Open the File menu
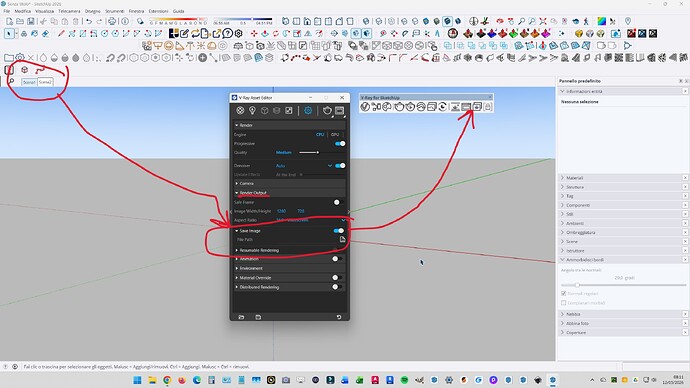Image resolution: width=690 pixels, height=388 pixels. 7,11
